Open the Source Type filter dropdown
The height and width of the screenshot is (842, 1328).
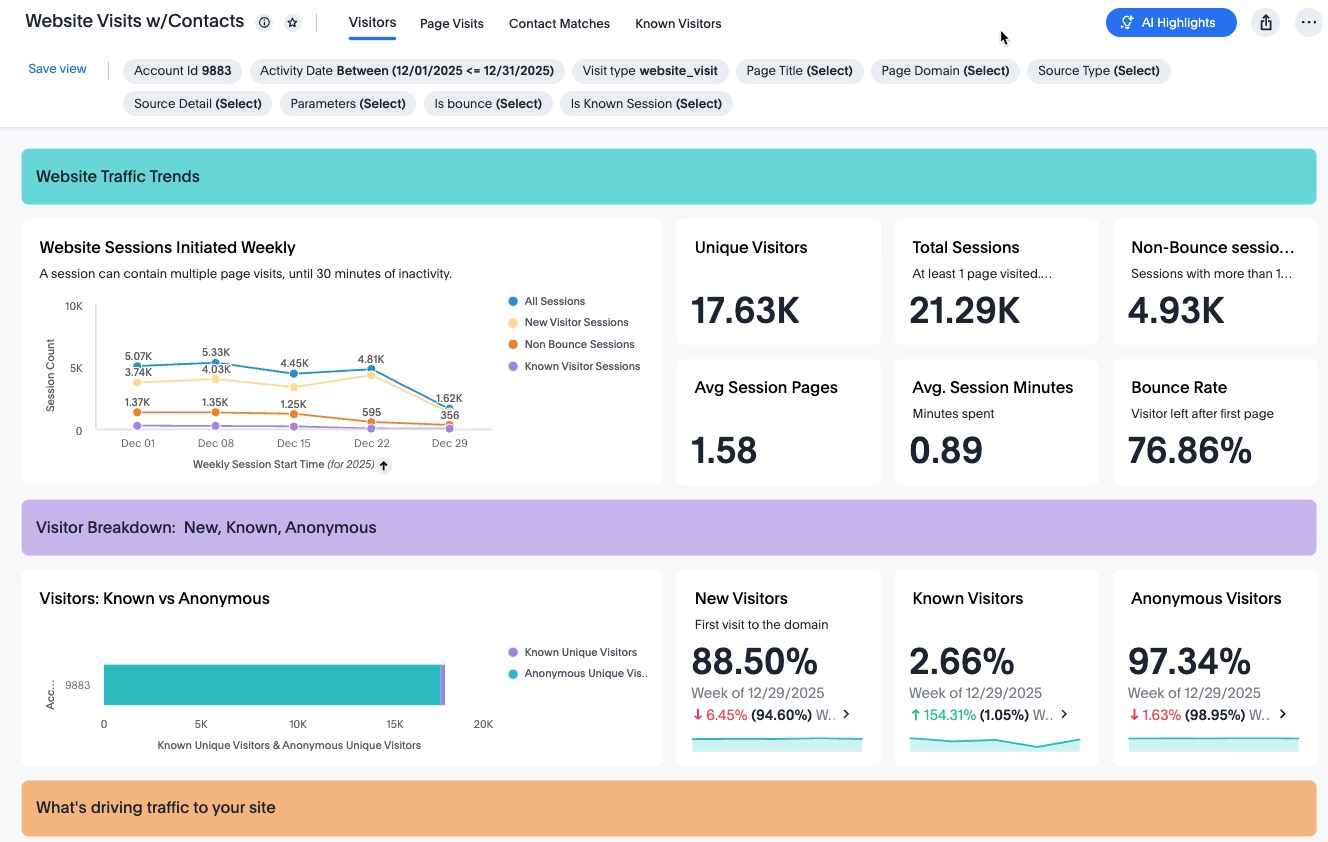[x=1099, y=71]
